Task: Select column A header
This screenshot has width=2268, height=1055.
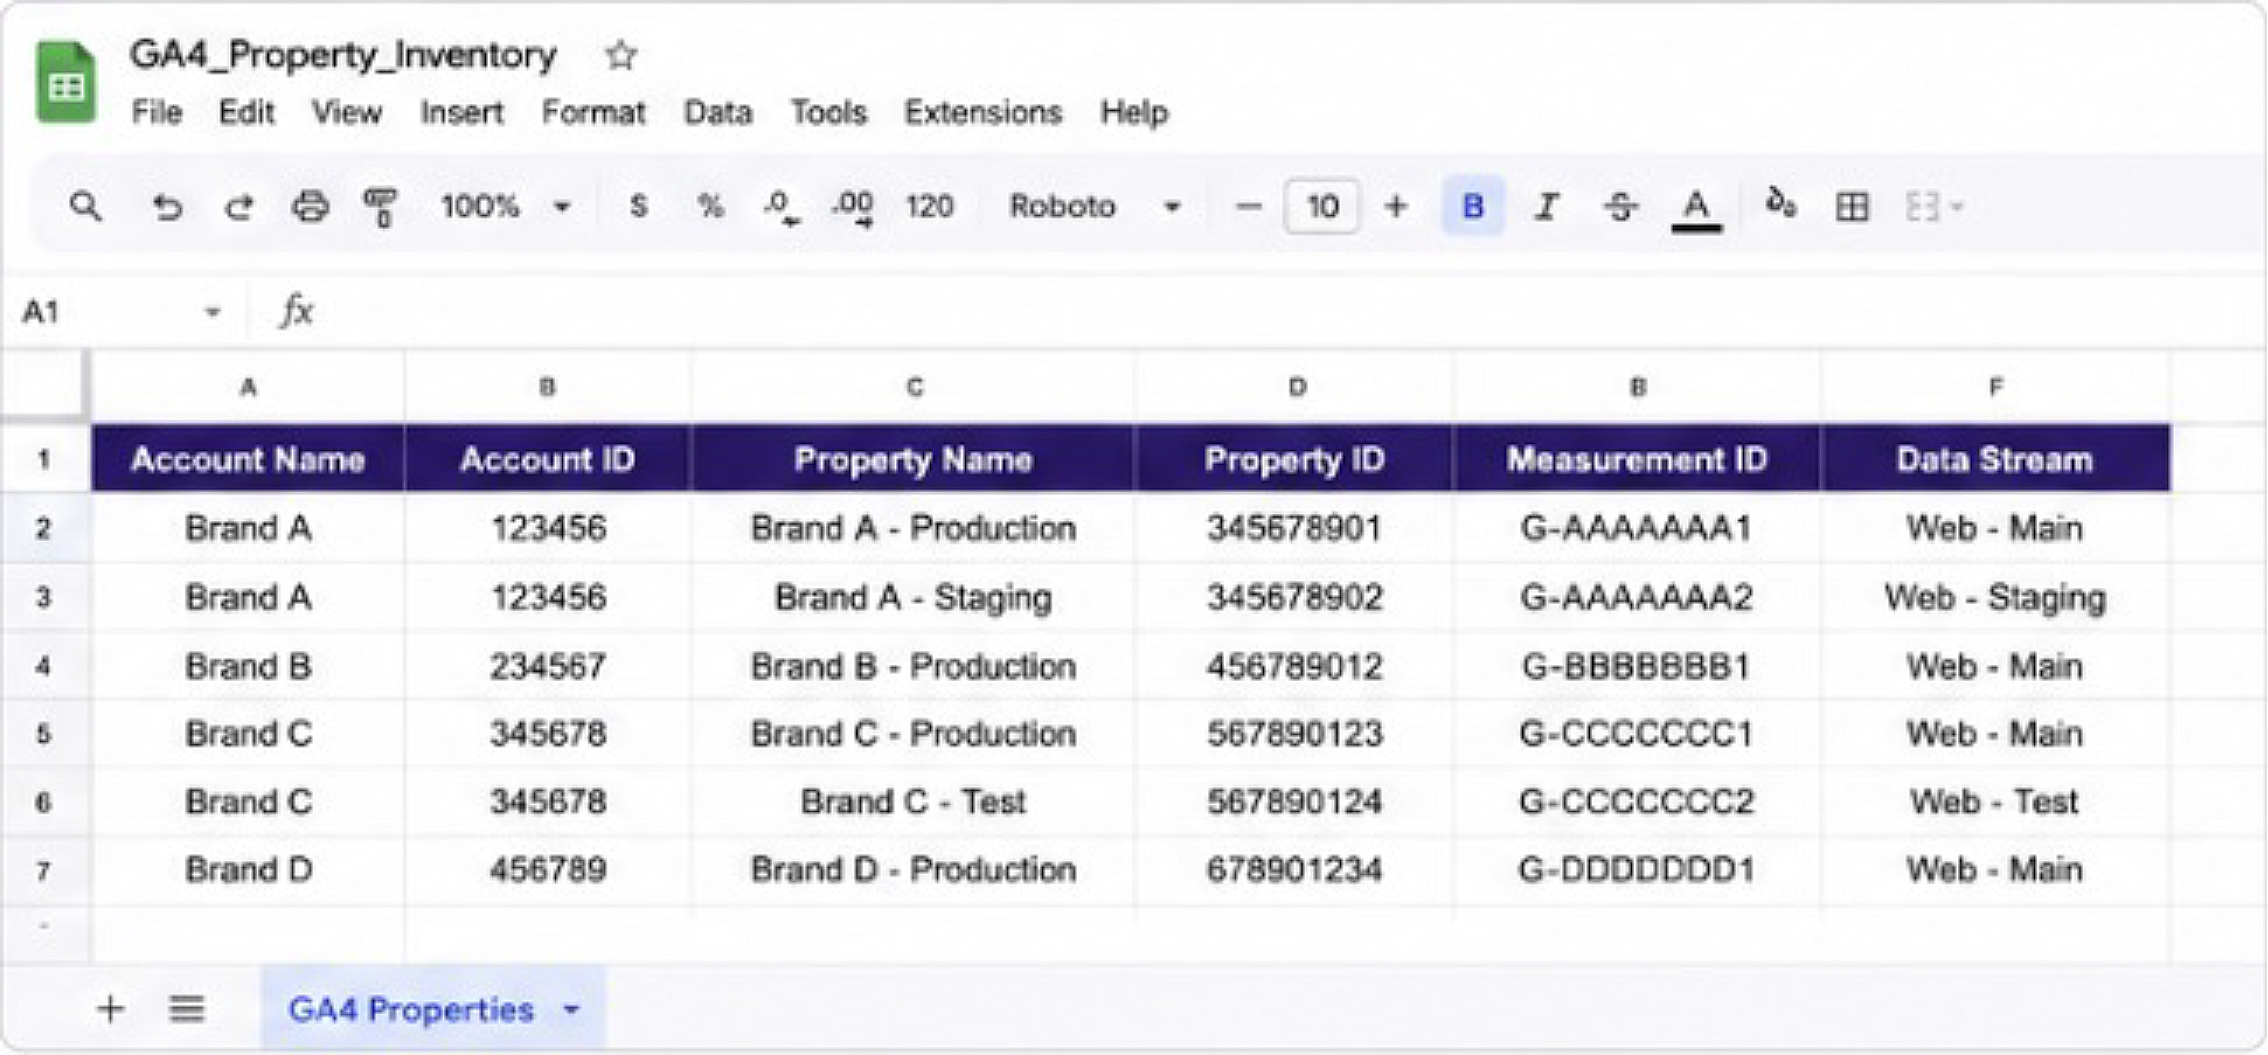Action: click(248, 386)
